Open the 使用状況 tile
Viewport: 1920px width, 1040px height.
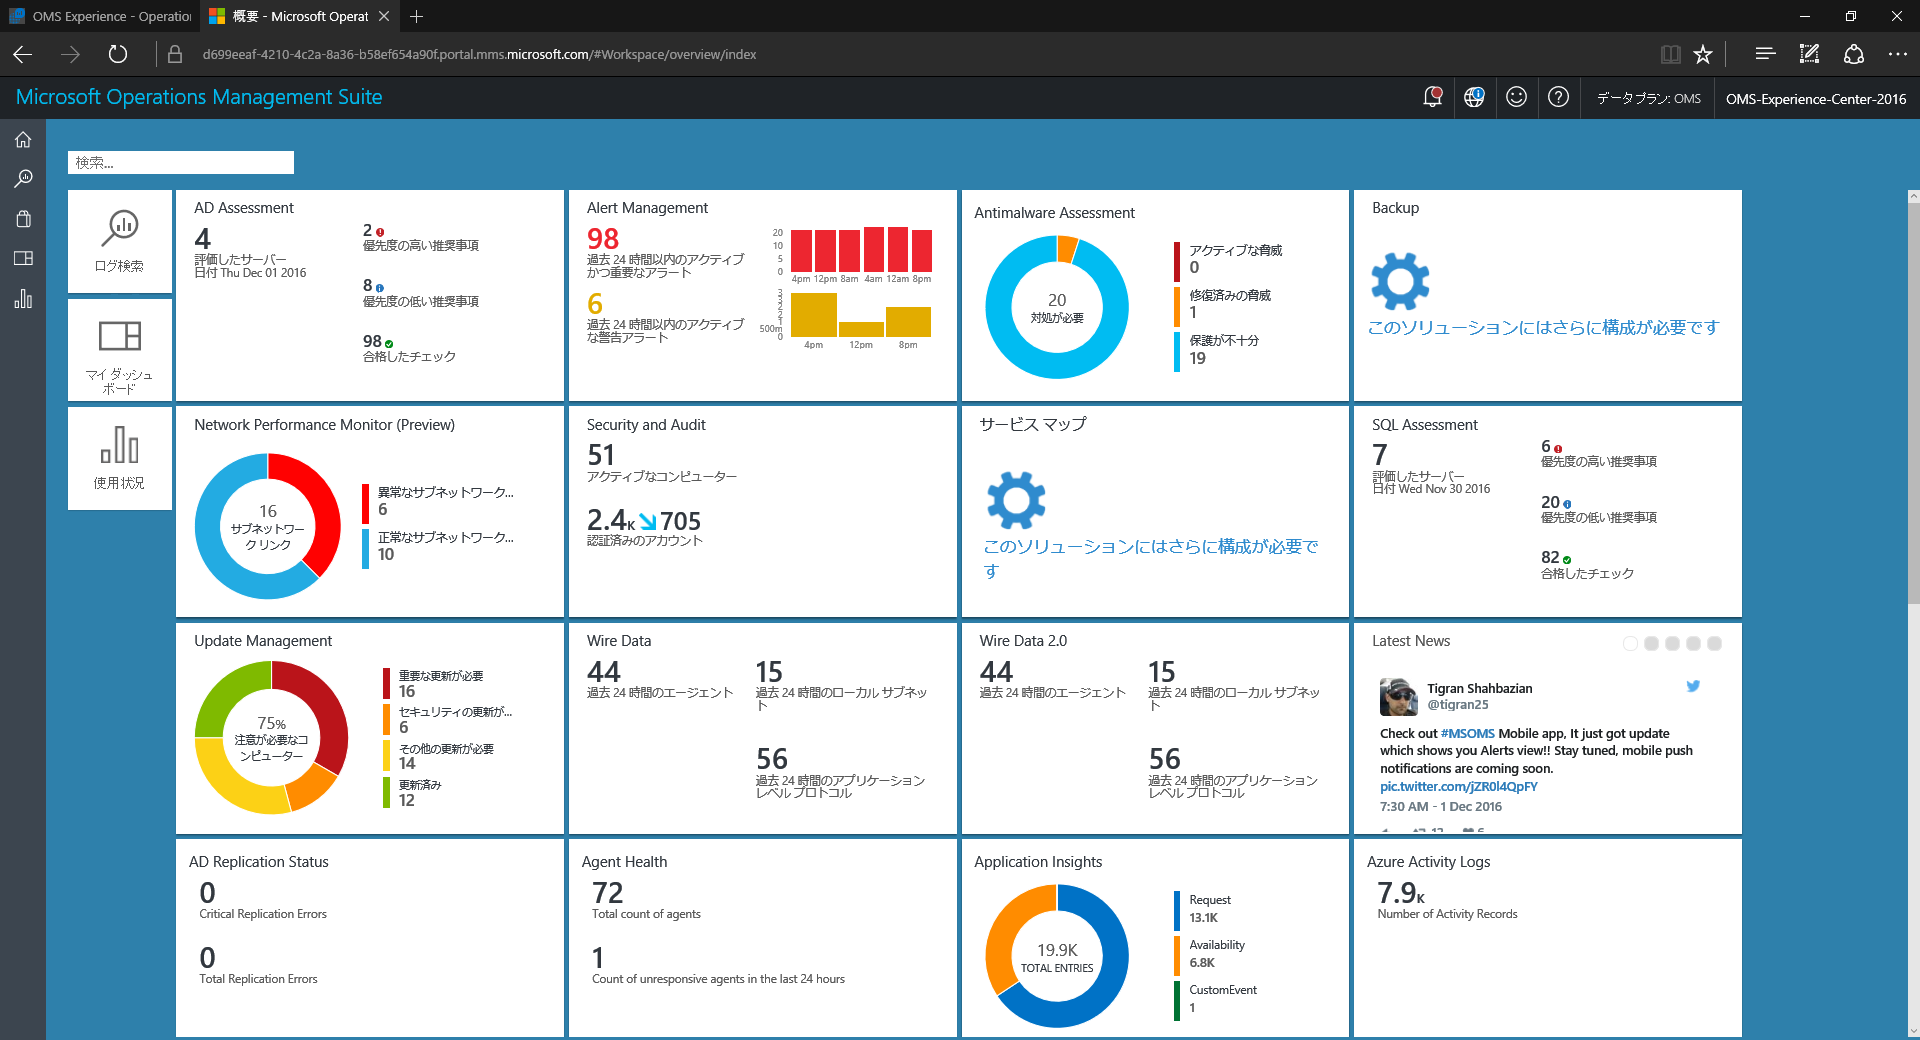click(120, 458)
